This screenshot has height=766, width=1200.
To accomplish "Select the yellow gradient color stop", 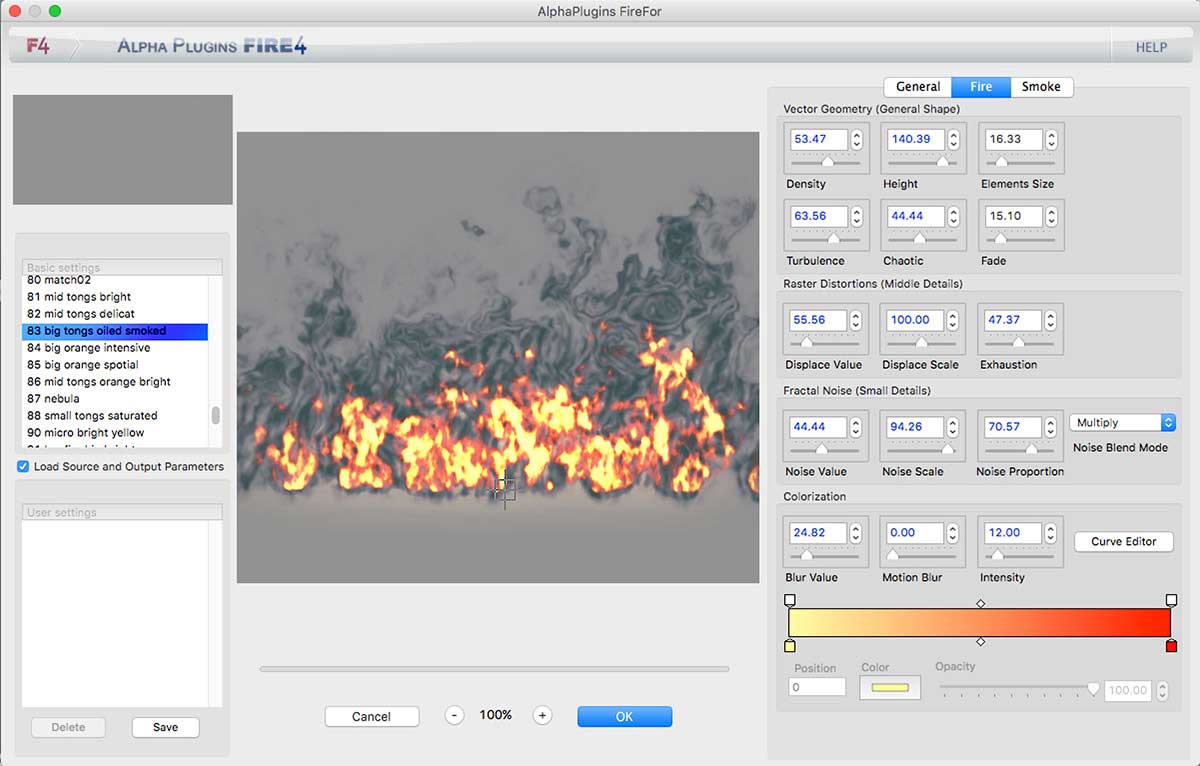I will click(790, 646).
